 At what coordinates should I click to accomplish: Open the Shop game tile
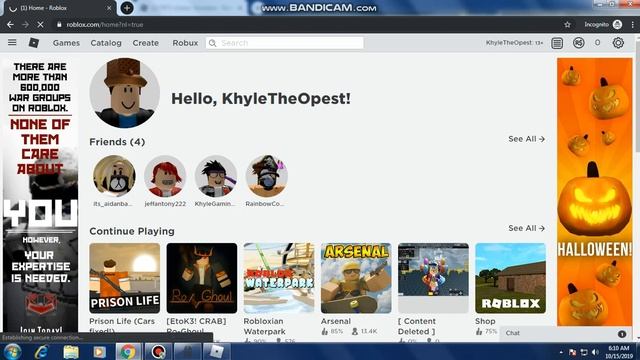pos(510,278)
